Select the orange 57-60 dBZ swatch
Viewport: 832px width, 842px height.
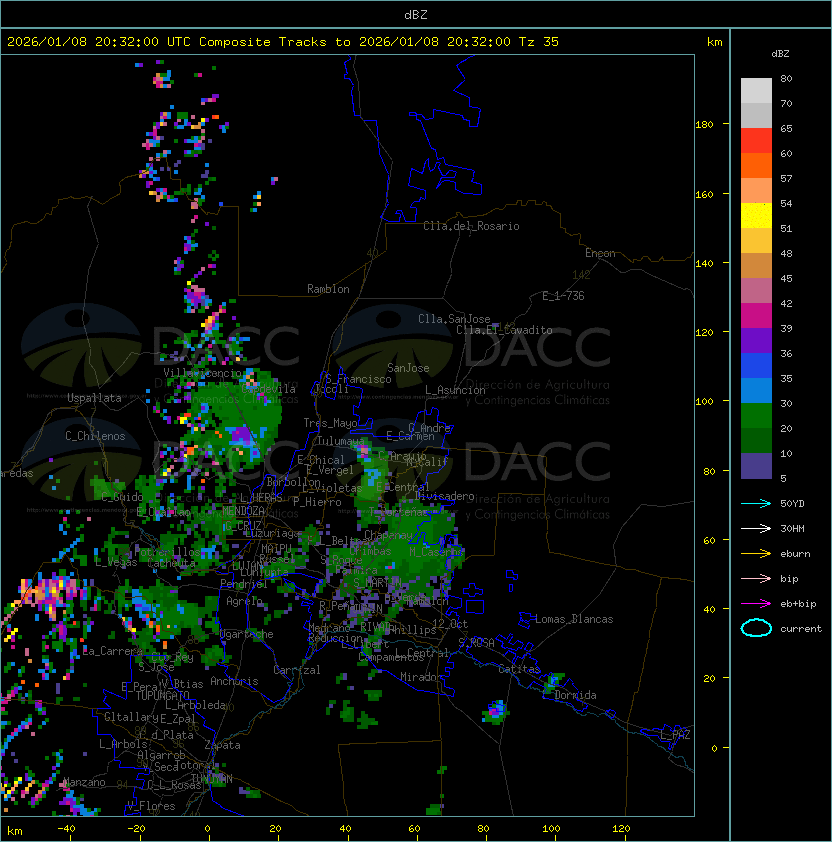click(756, 165)
